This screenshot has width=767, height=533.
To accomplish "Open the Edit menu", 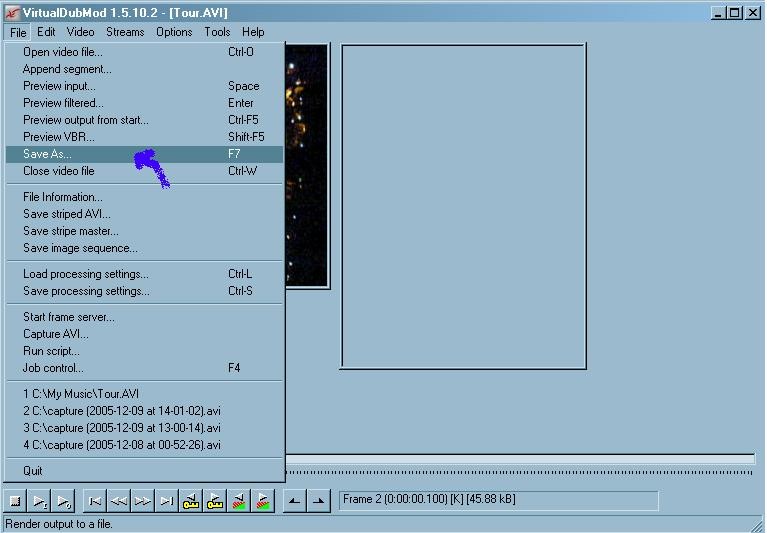I will click(x=46, y=32).
